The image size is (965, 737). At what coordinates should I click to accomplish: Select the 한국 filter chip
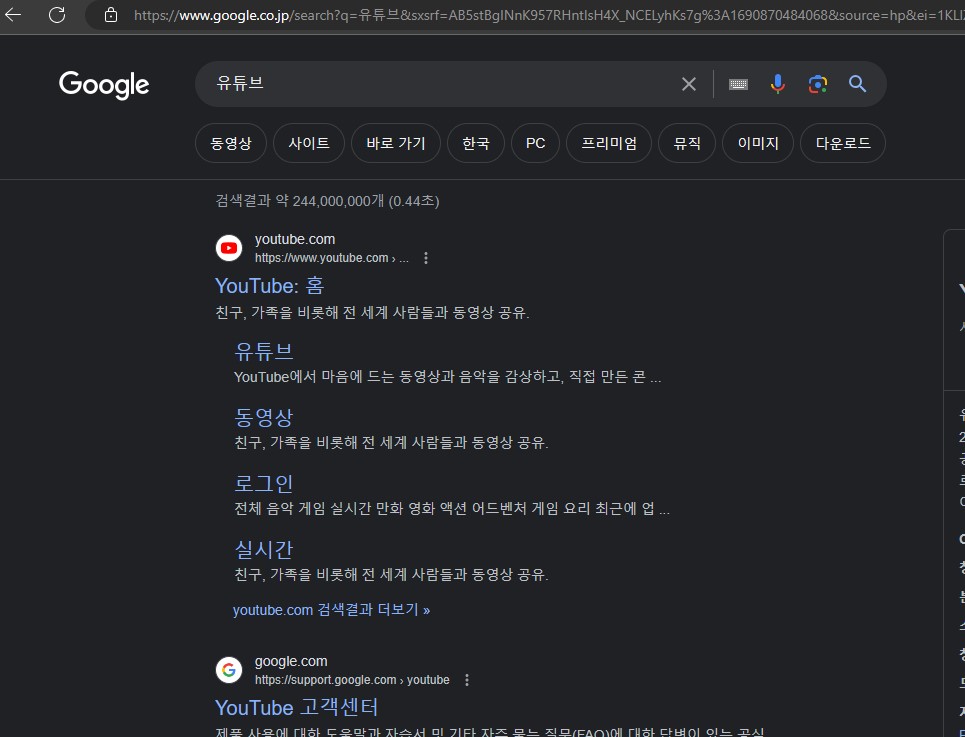[x=476, y=143]
